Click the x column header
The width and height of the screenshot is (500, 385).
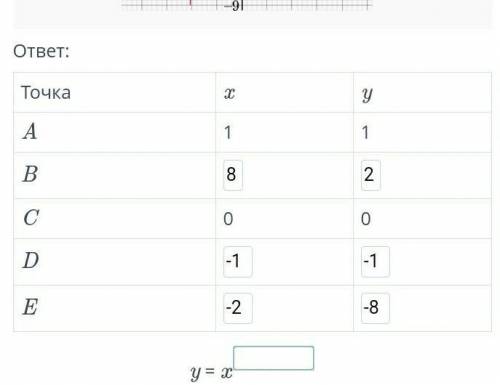coord(229,93)
